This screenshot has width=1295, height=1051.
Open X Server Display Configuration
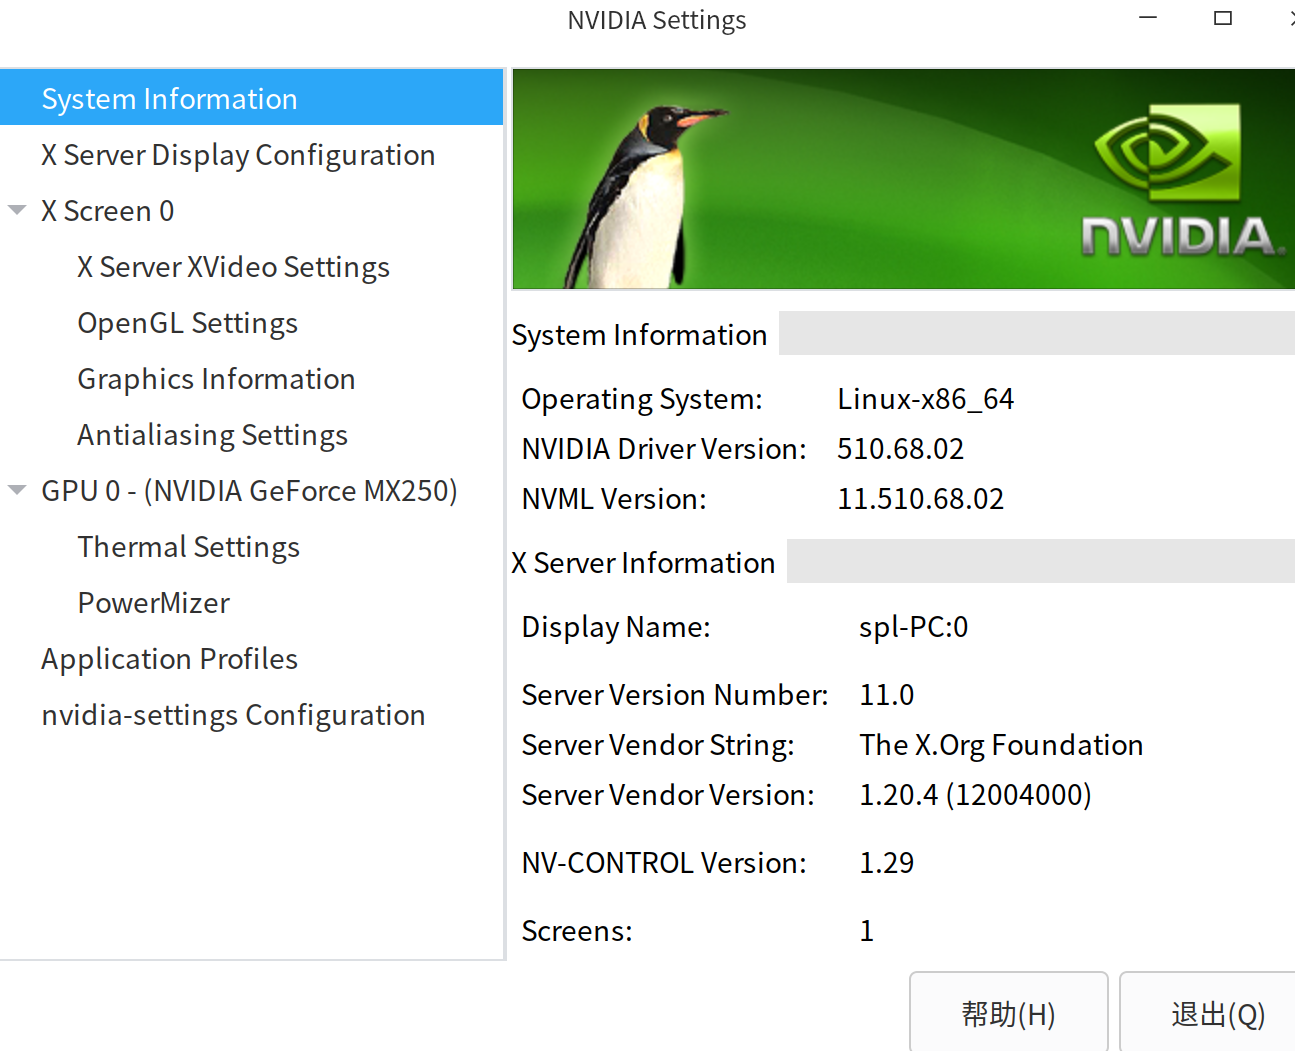point(238,155)
